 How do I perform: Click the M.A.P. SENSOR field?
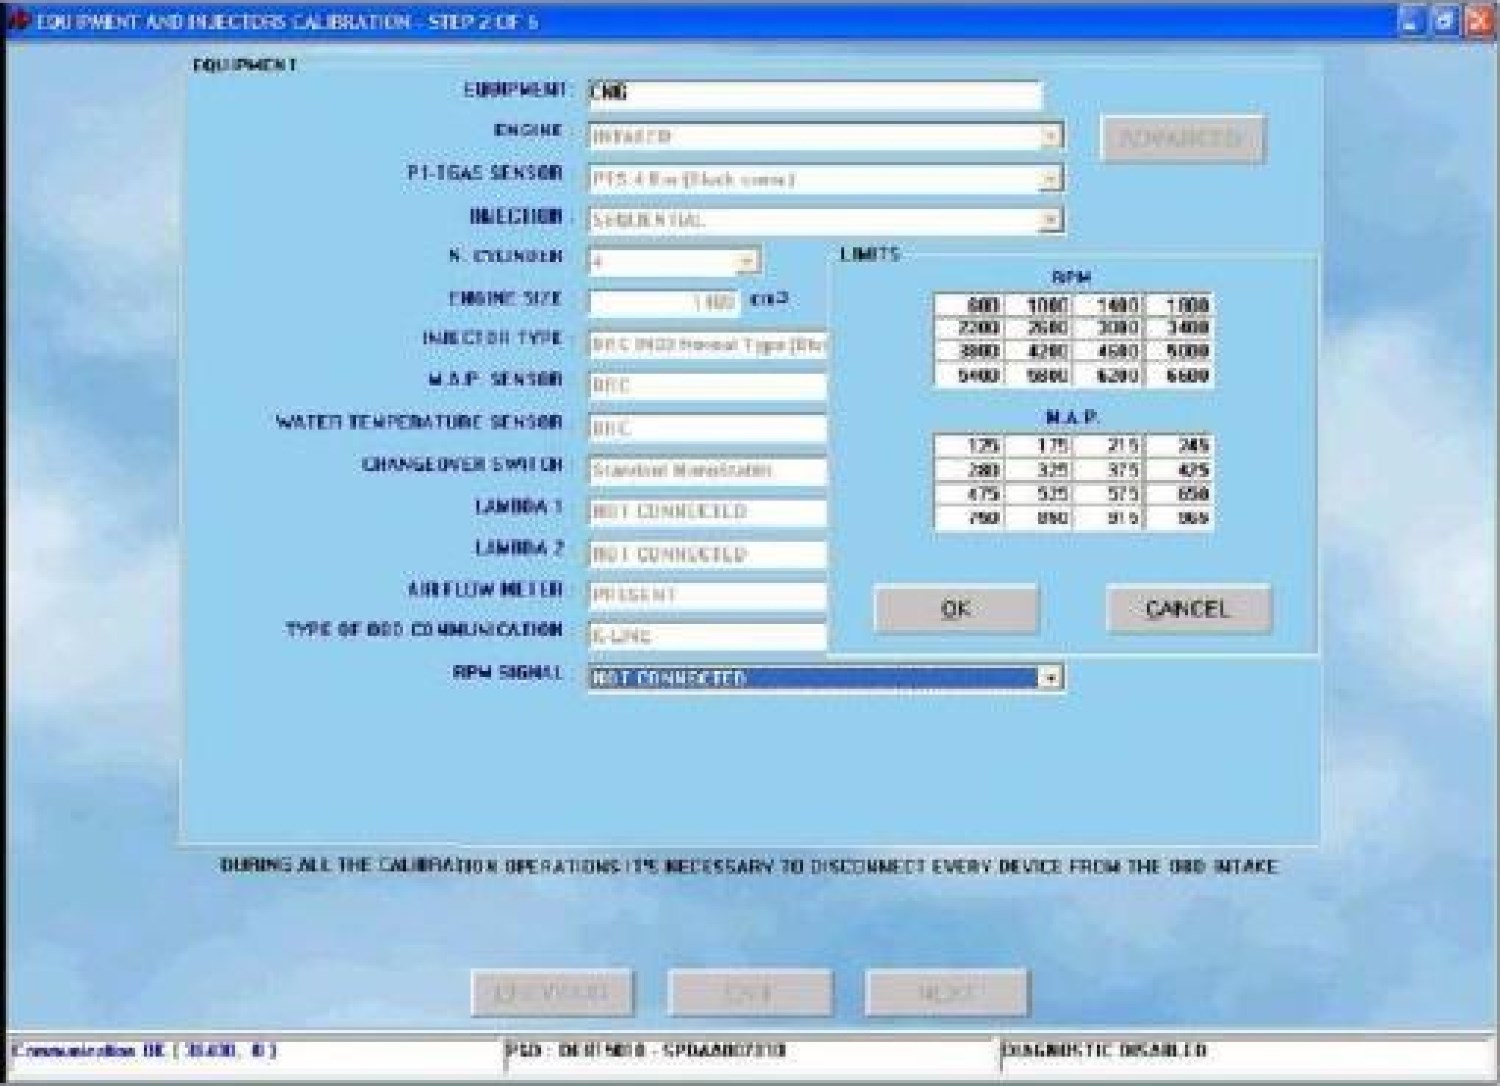coord(708,386)
